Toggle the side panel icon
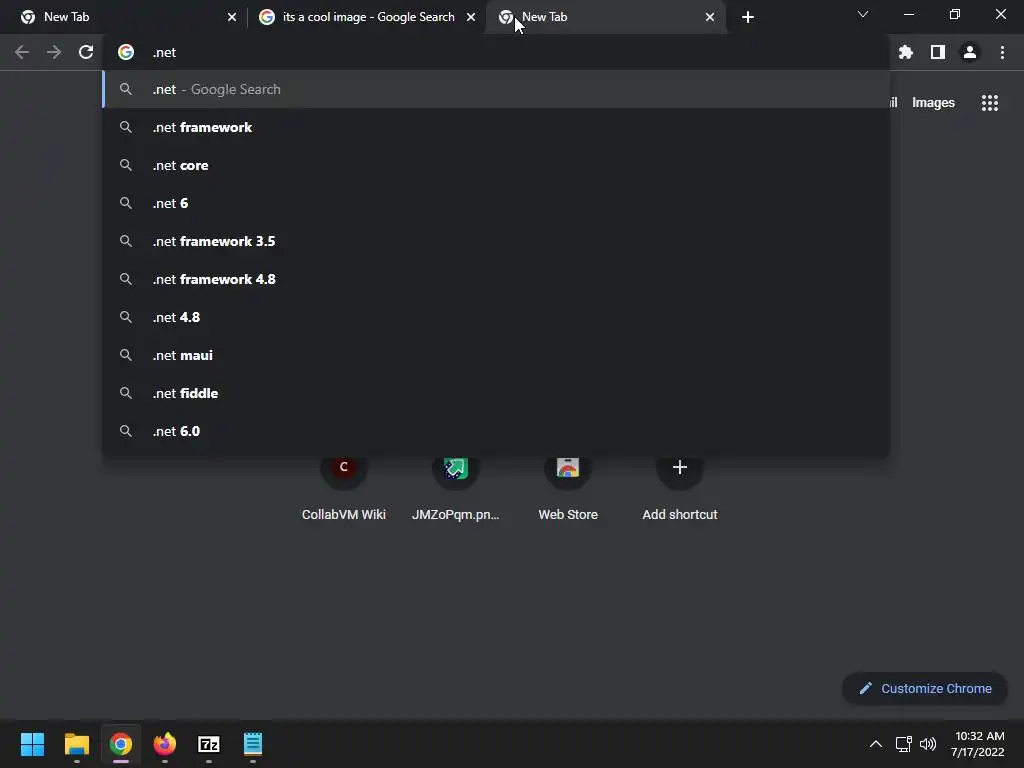This screenshot has height=768, width=1024. 938,52
